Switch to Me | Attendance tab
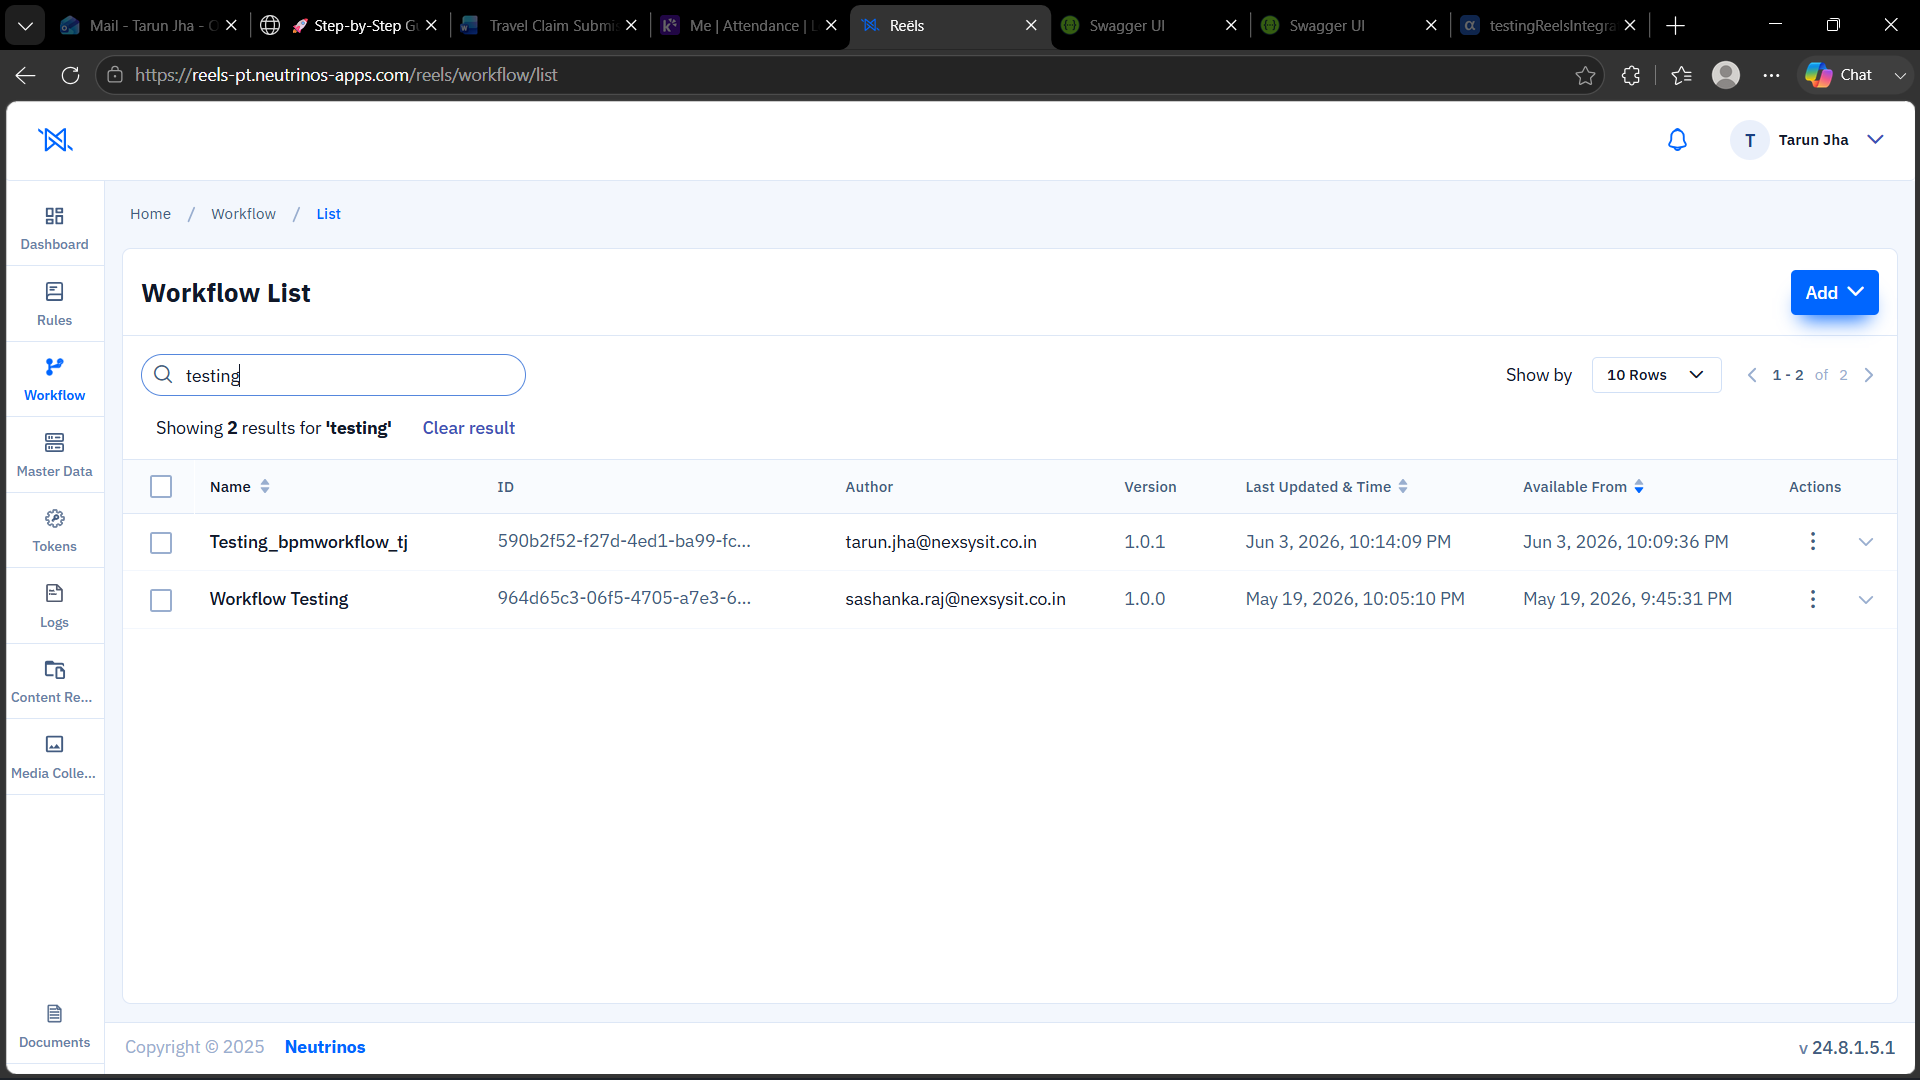Viewport: 1920px width, 1080px height. click(748, 25)
